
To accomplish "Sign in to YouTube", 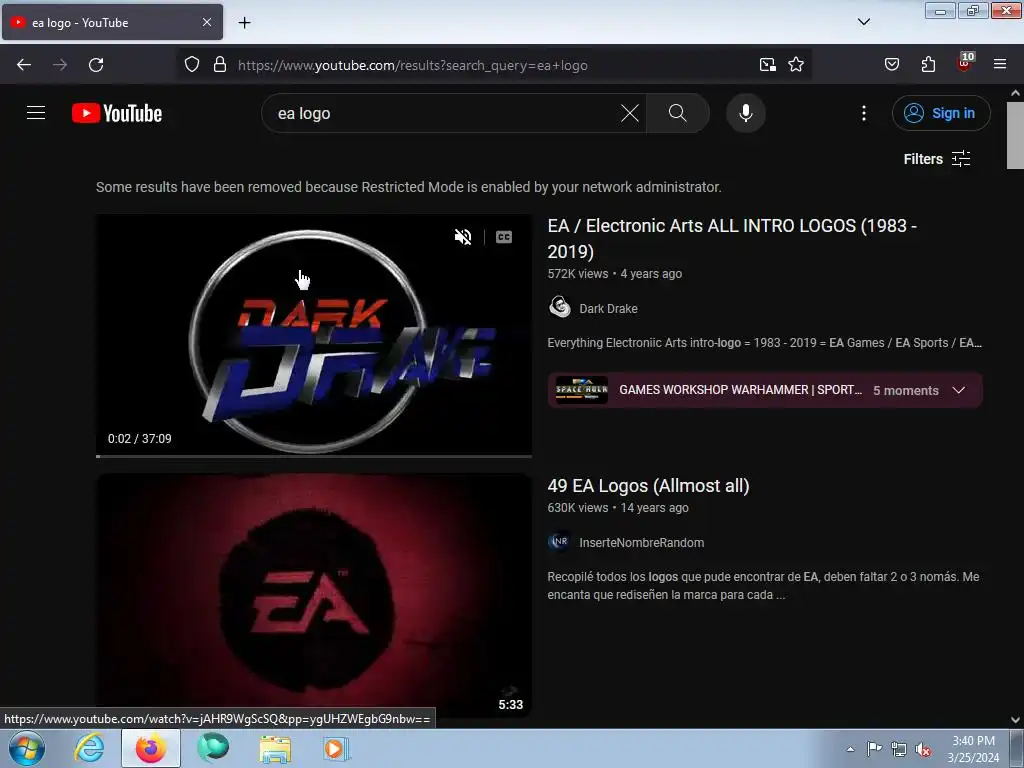I will 940,113.
